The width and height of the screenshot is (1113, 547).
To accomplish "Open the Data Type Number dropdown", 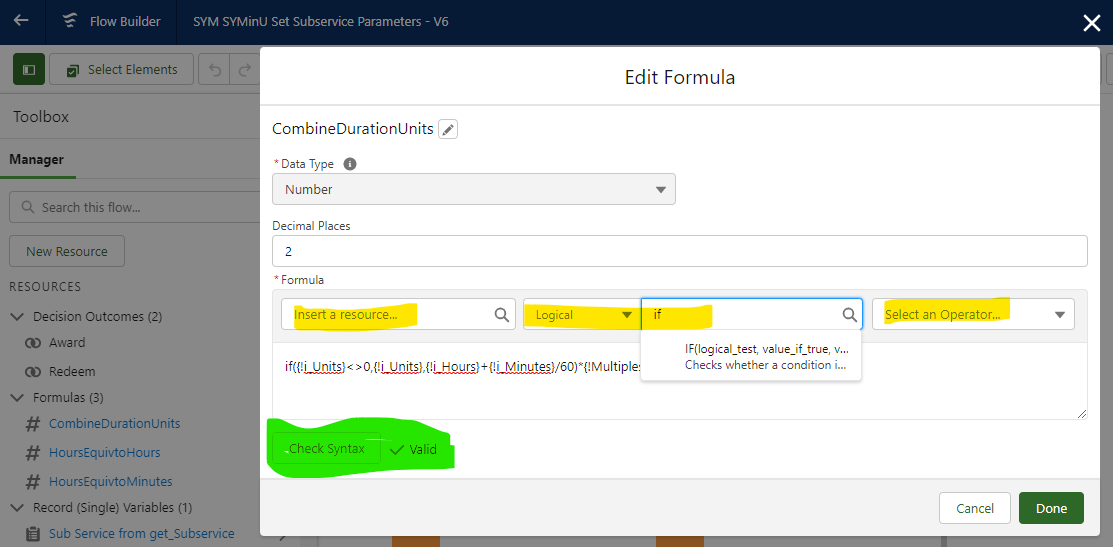I will (473, 189).
